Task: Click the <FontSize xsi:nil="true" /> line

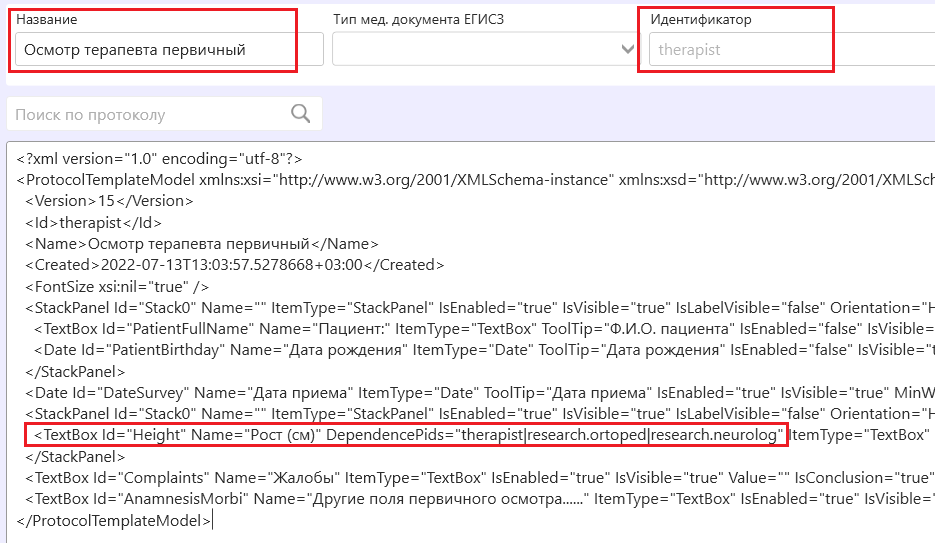Action: (x=117, y=286)
